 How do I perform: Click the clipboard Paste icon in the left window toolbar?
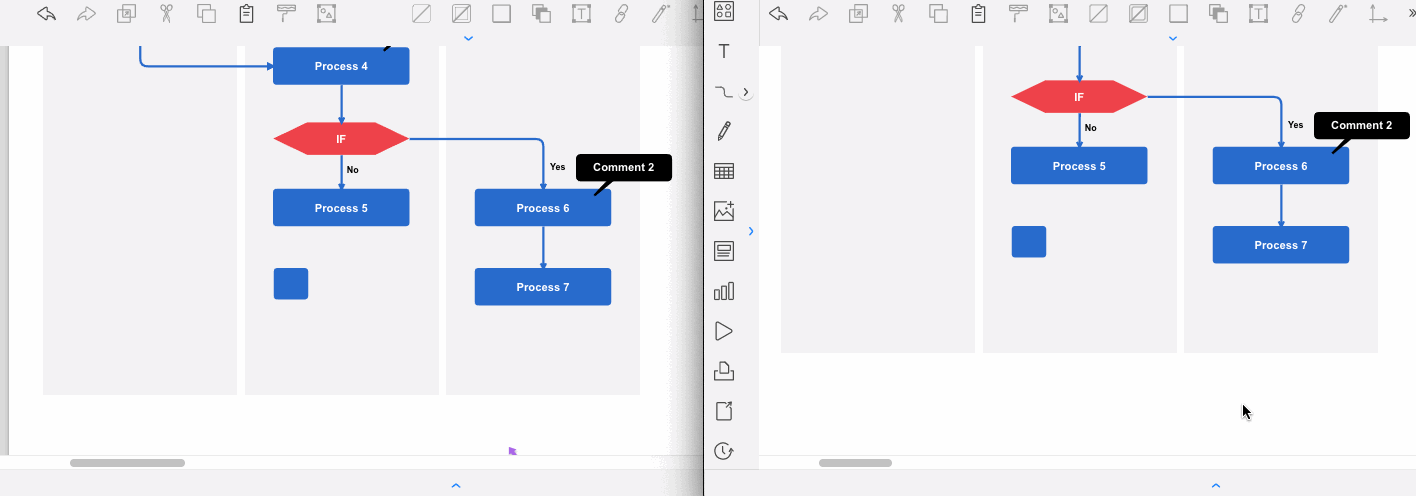tap(246, 14)
